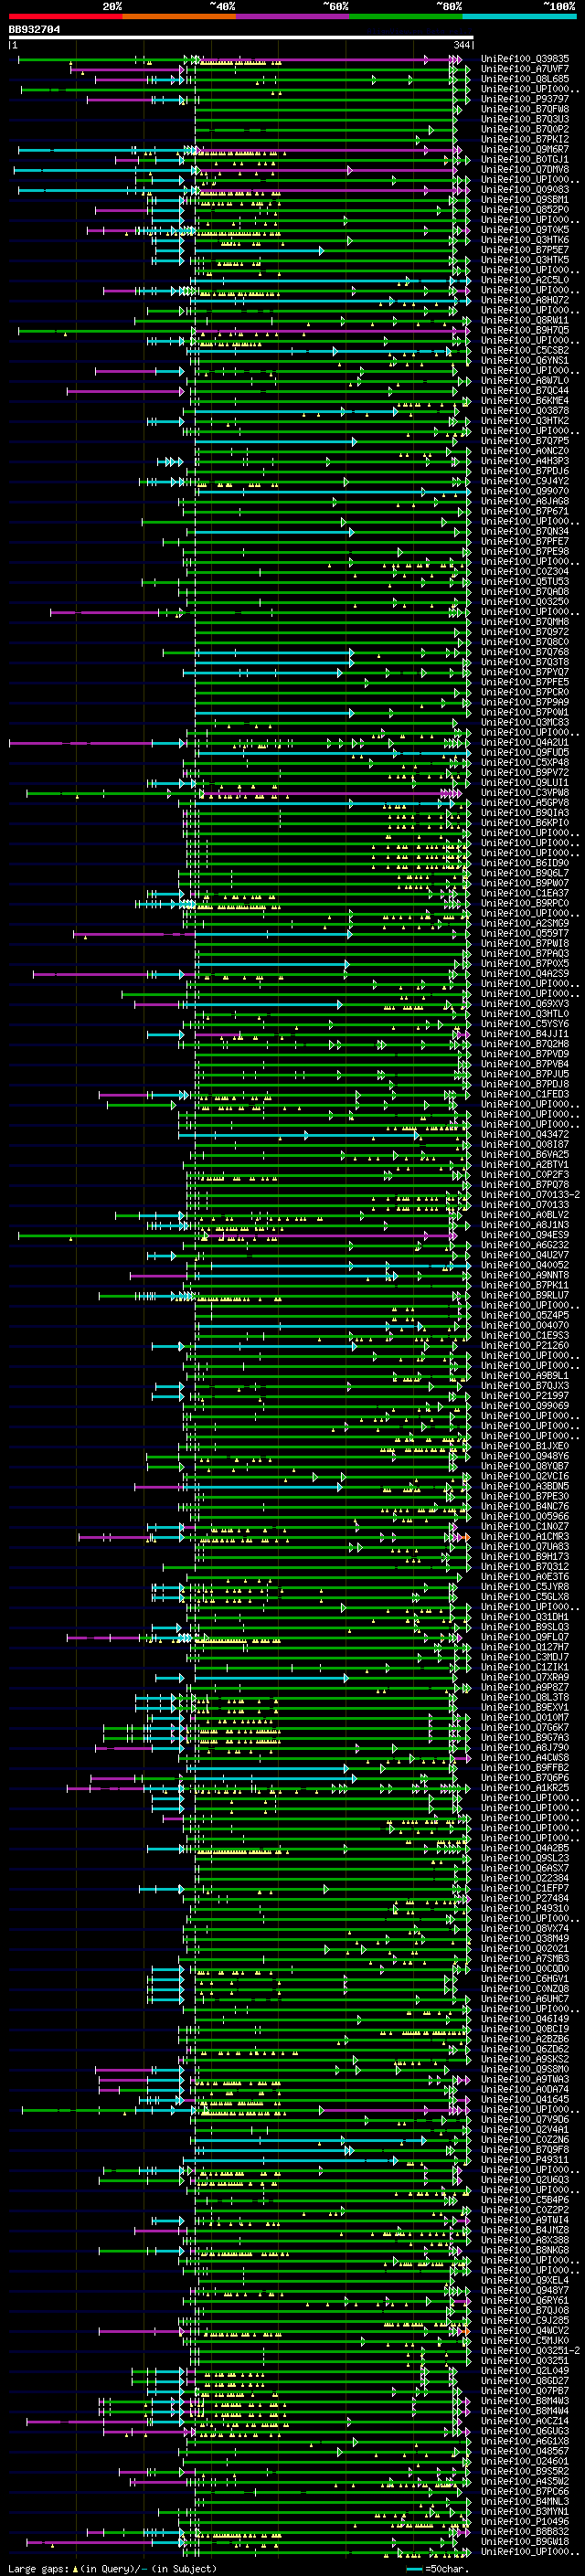The image size is (585, 2576).
Task: Open hit UniRef100_B4JMZ8
Action: 525,2229
